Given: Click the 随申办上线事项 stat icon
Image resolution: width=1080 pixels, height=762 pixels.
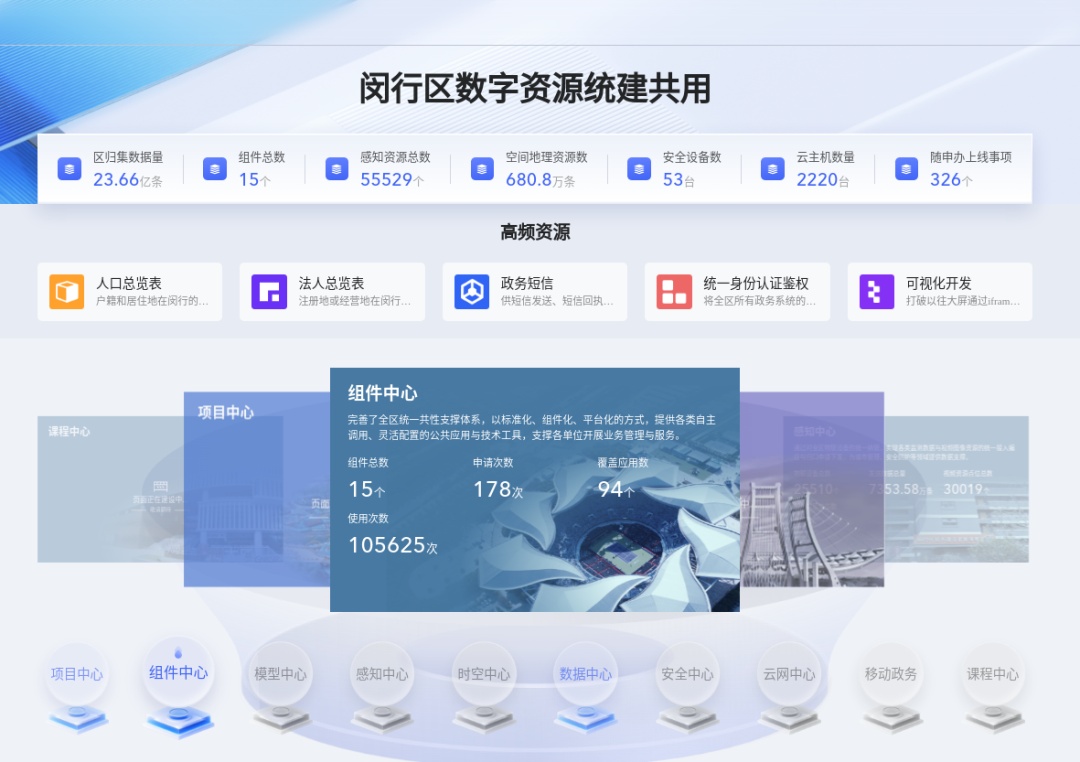Looking at the screenshot, I should [906, 169].
